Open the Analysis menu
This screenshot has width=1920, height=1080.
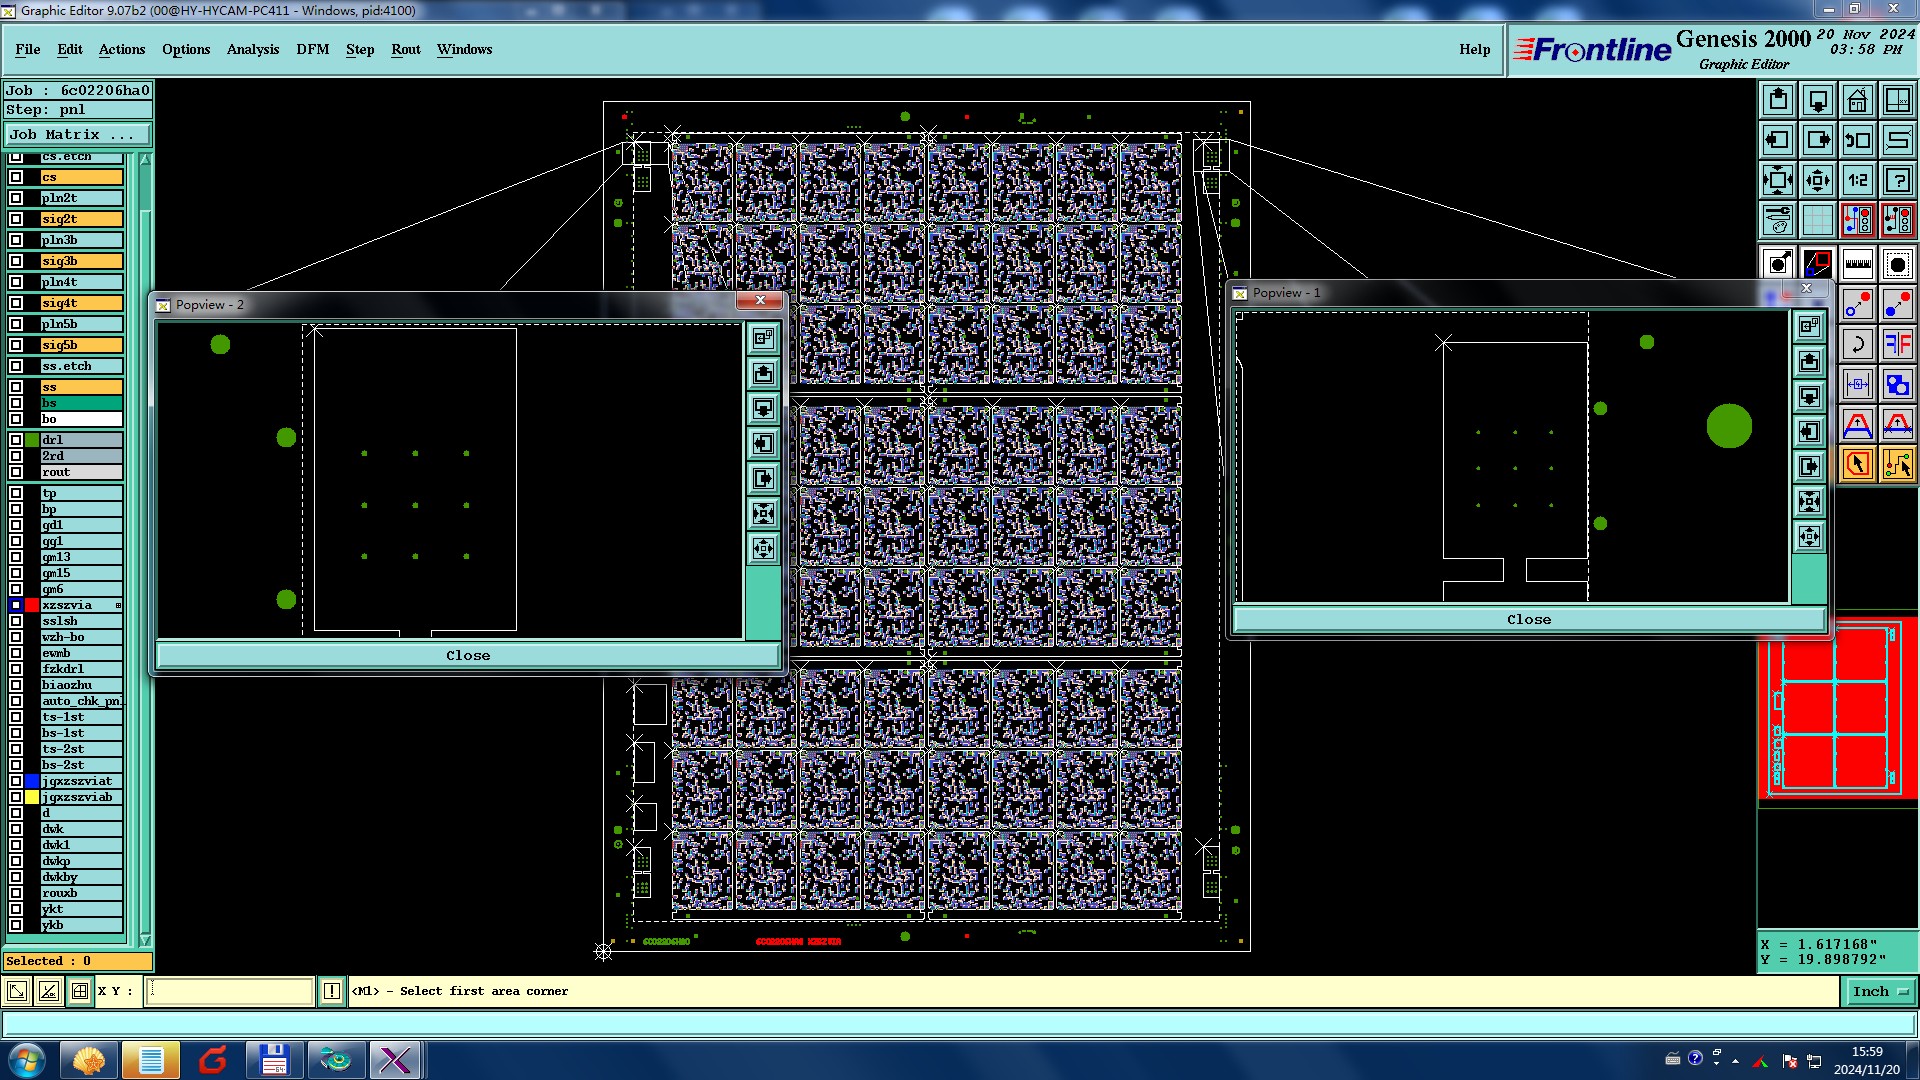(x=252, y=49)
